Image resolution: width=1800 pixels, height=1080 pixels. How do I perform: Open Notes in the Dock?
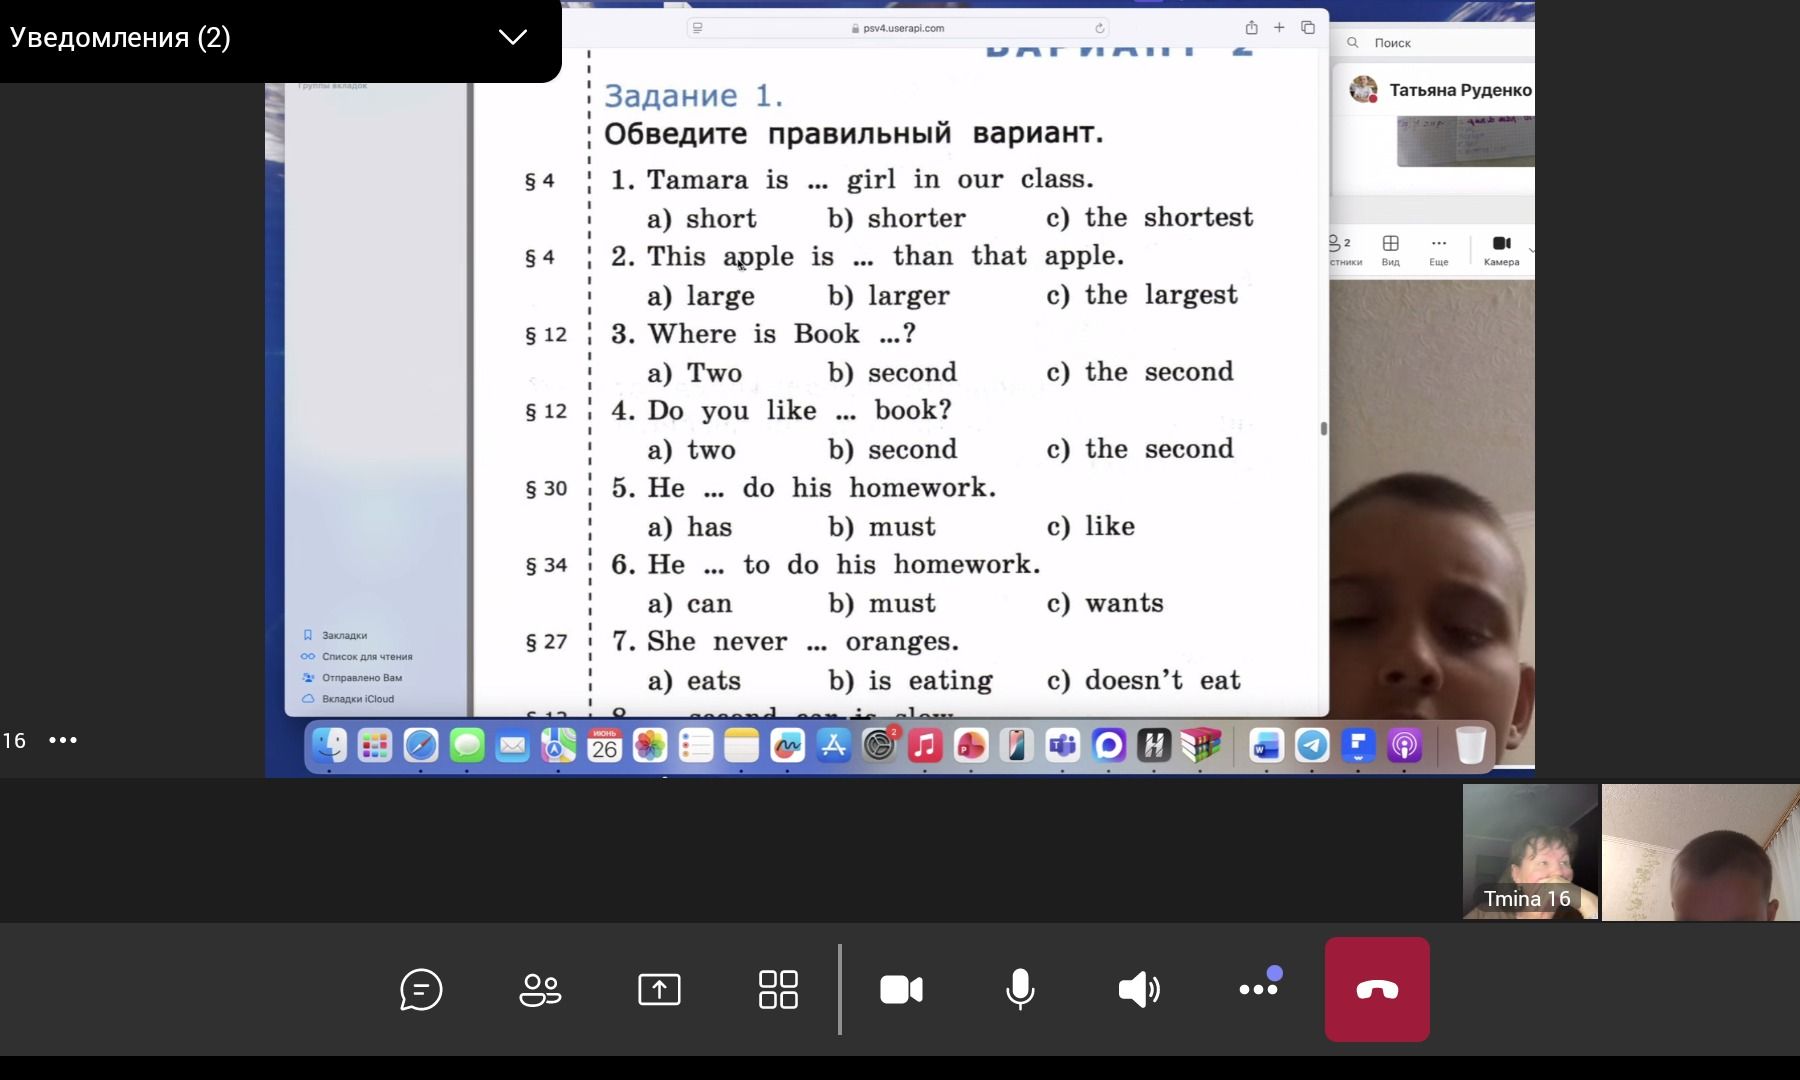(742, 745)
